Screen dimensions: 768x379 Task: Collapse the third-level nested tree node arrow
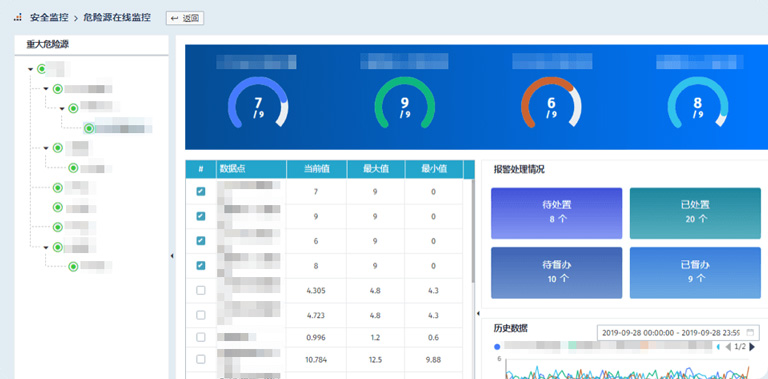(62, 109)
